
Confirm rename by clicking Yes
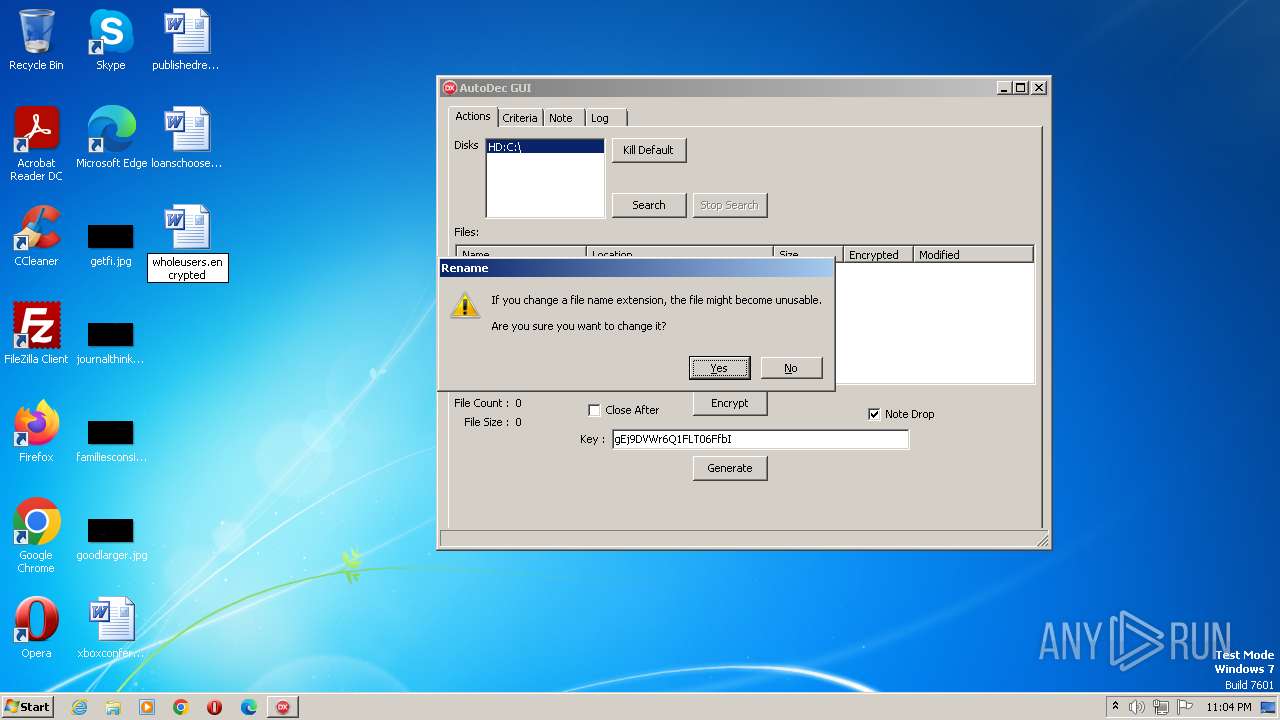[719, 368]
